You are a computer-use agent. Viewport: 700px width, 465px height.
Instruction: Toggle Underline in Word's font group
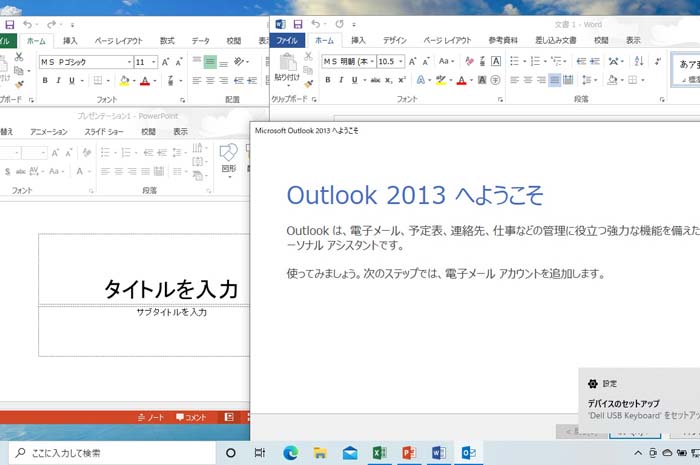[354, 80]
